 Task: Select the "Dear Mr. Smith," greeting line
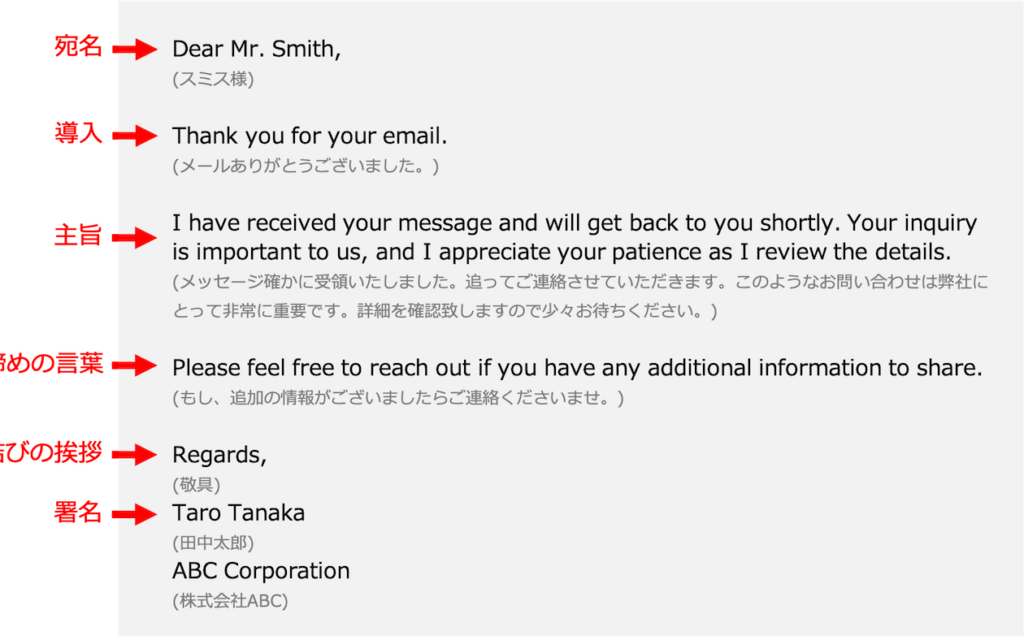(x=256, y=49)
